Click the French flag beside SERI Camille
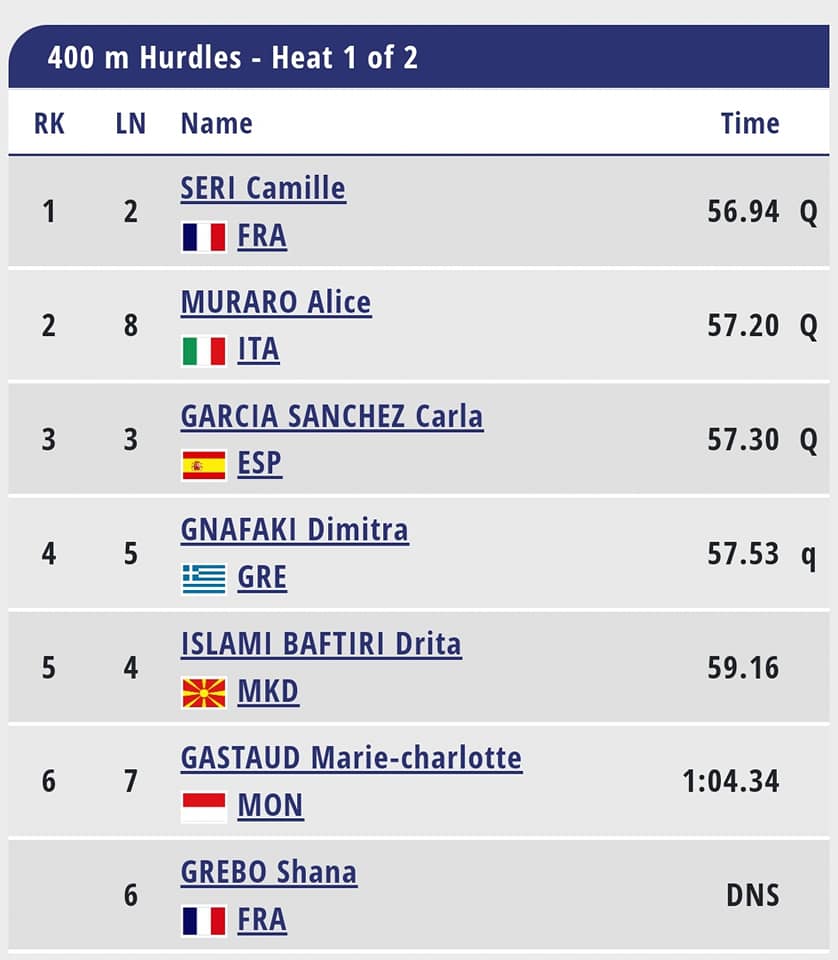Viewport: 838px width, 960px height. (204, 237)
